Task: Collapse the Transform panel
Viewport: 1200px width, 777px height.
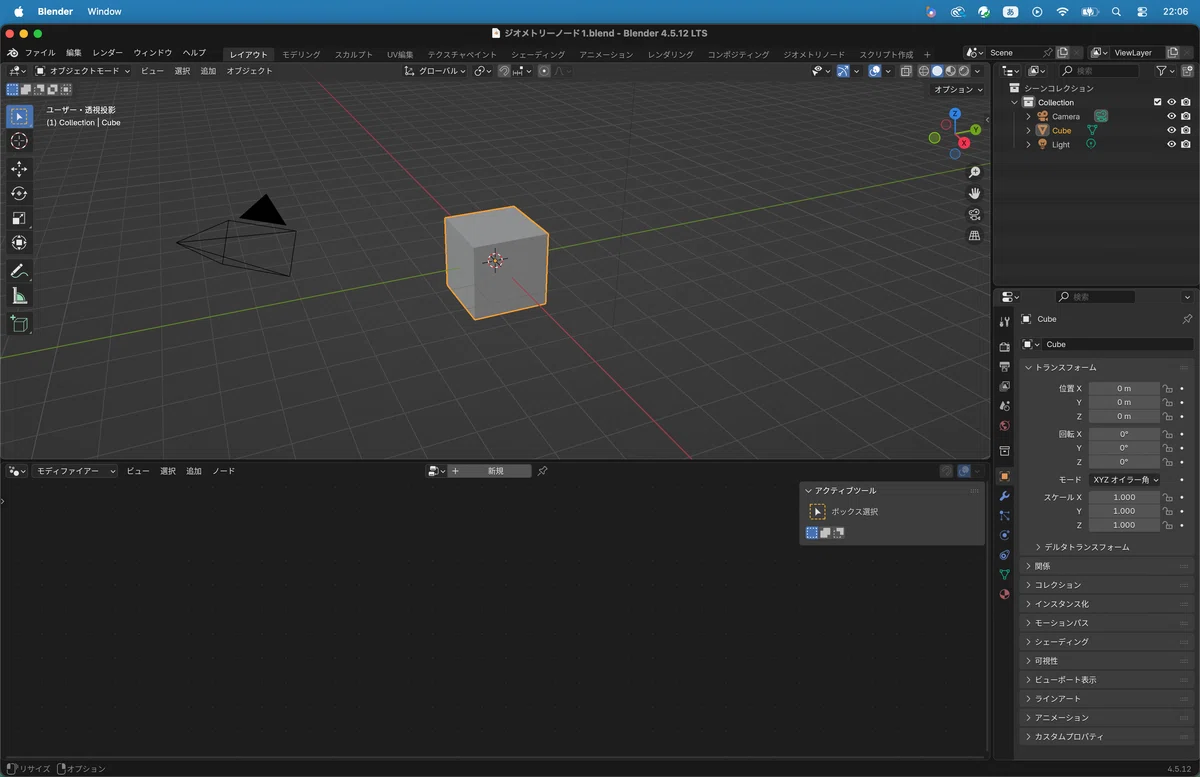Action: click(1107, 367)
